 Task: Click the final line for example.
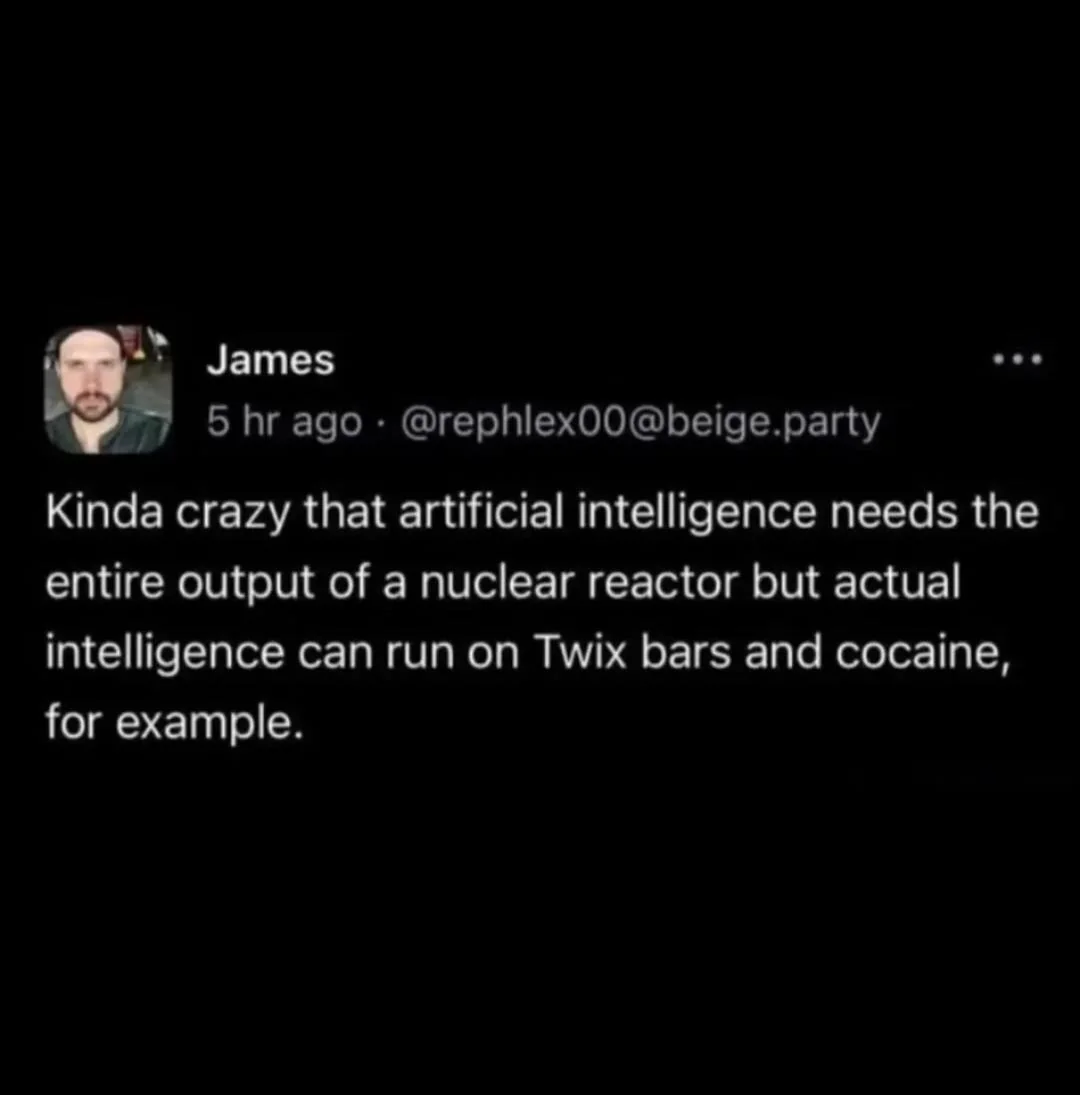(175, 723)
